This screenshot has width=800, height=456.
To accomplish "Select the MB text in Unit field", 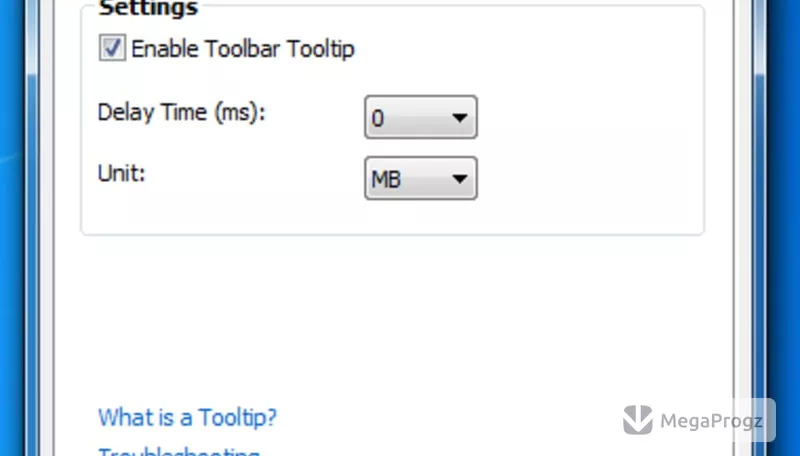I will [x=386, y=180].
